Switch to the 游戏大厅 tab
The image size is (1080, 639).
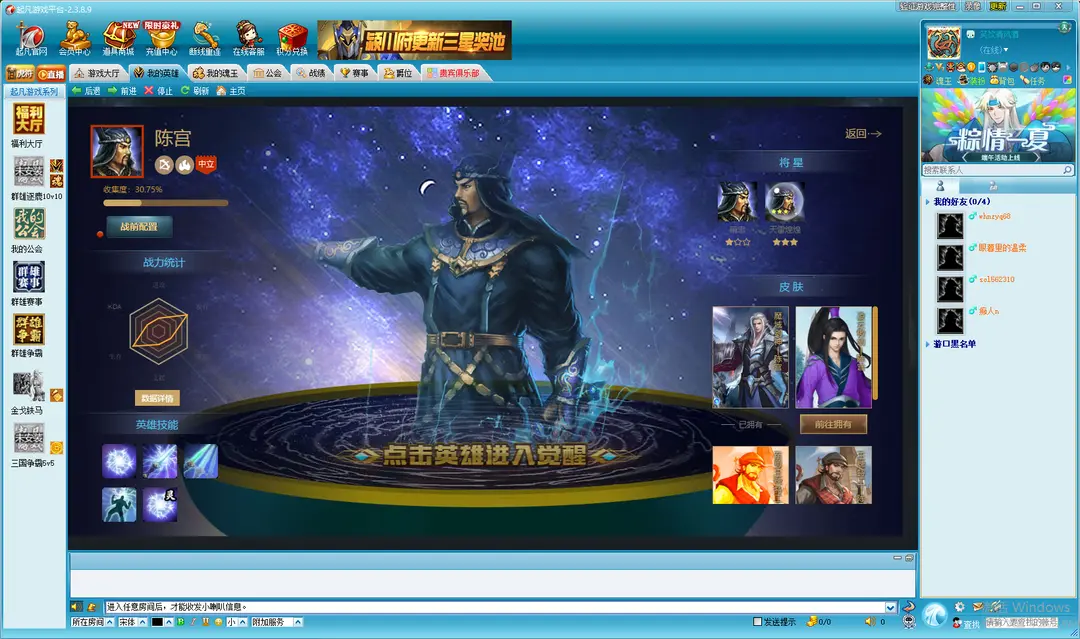click(x=97, y=73)
